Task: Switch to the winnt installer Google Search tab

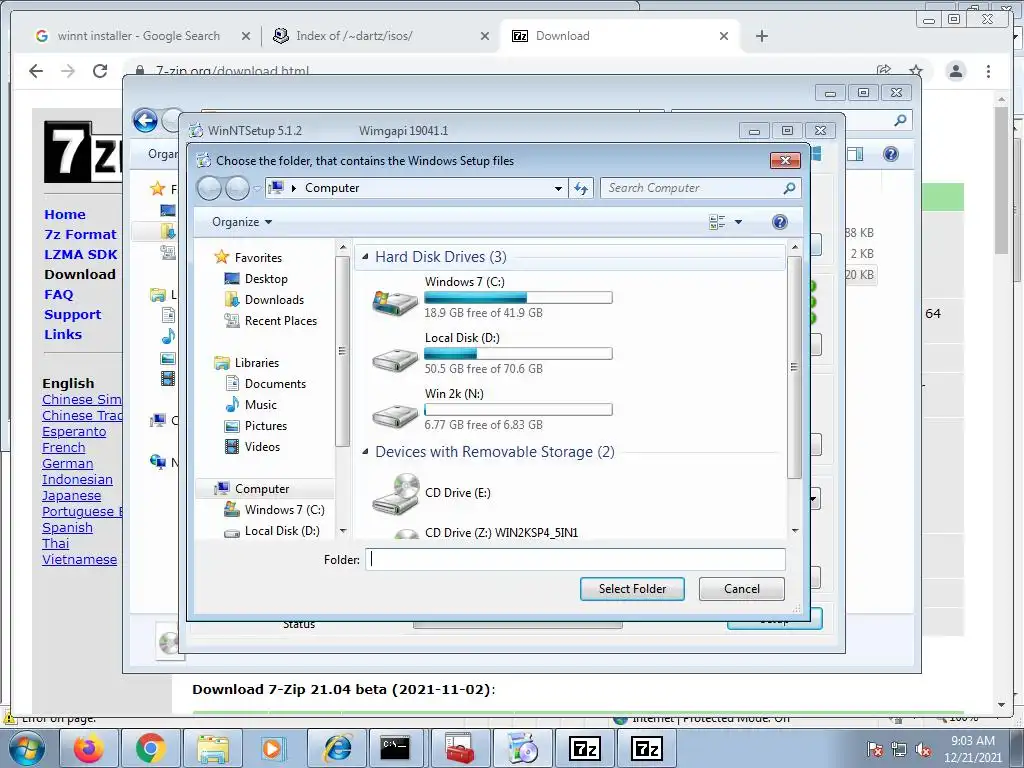Action: pos(138,36)
